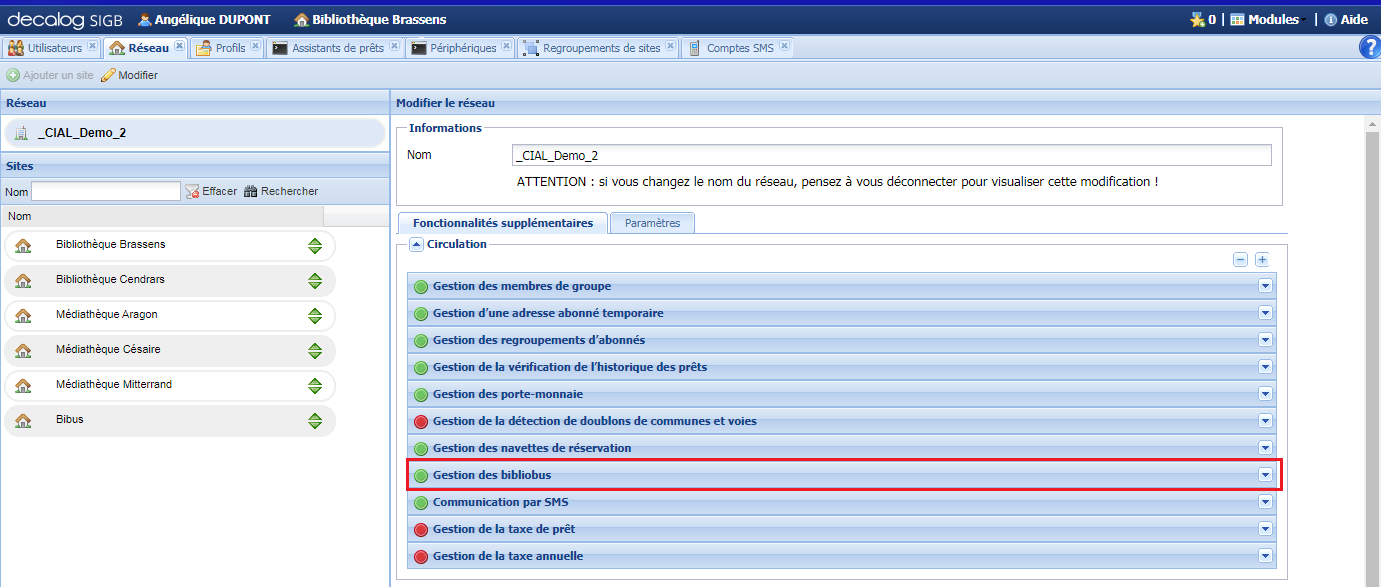The image size is (1381, 587).
Task: Toggle the green status for Gestion des bibliobus
Action: tap(420, 475)
